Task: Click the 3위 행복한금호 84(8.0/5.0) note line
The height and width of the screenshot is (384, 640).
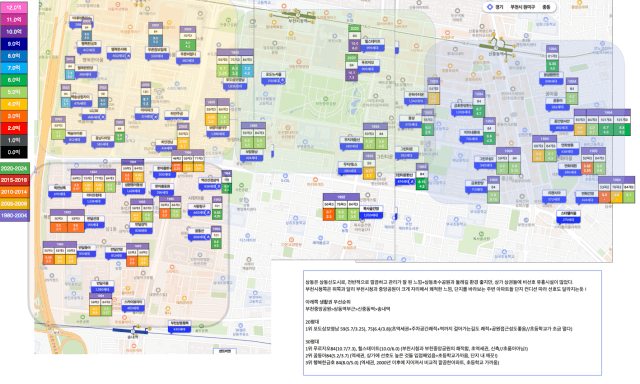Action: 402,362
